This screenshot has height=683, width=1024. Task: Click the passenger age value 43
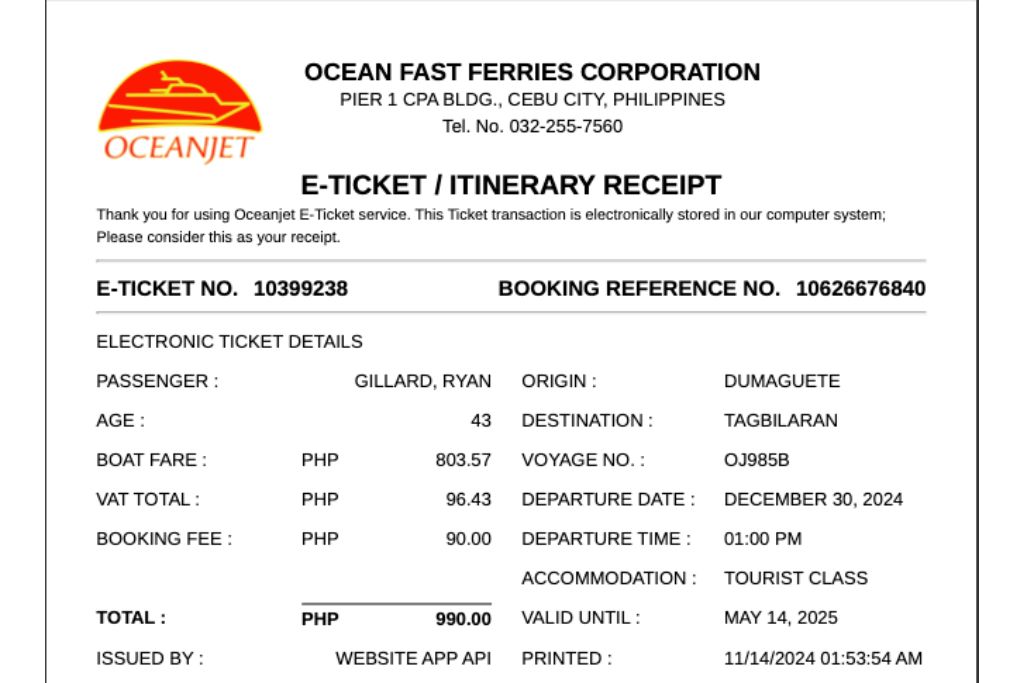pos(481,421)
